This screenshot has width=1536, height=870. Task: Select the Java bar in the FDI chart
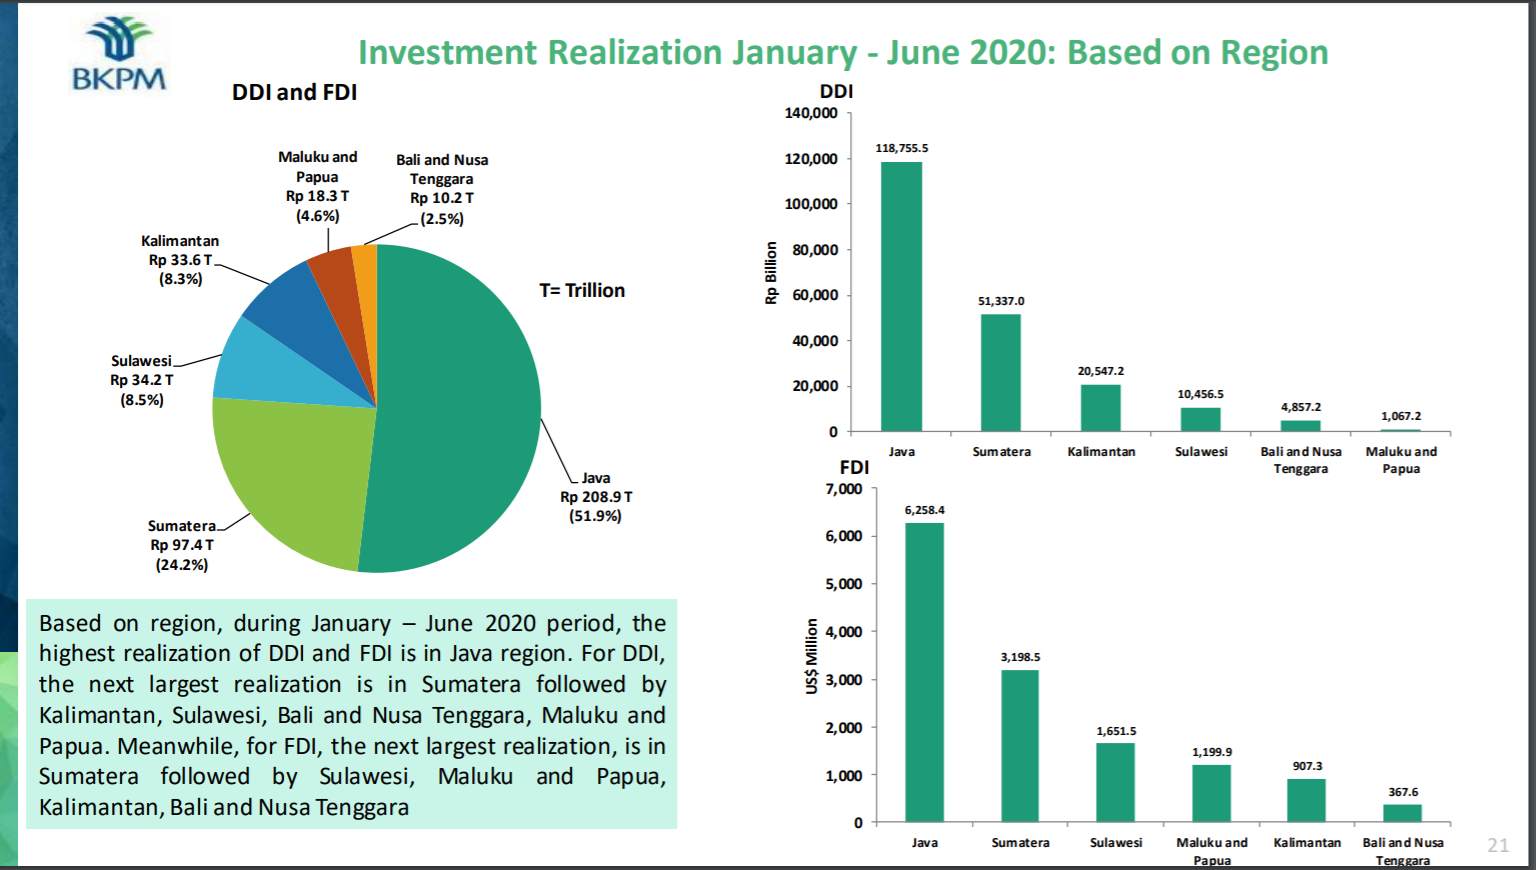click(924, 672)
